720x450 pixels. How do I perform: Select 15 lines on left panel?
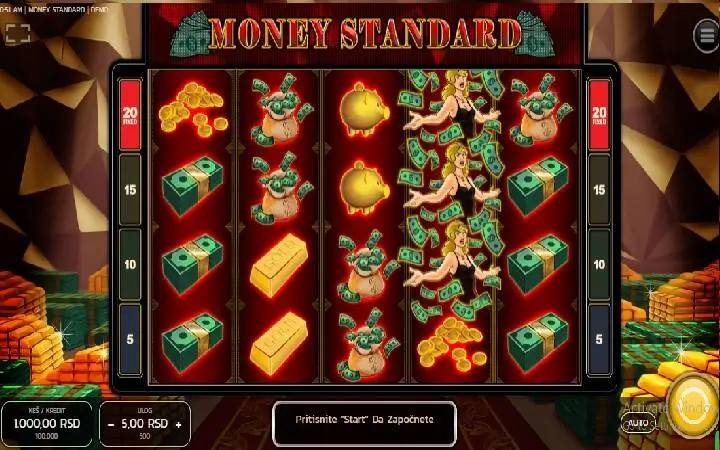pyautogui.click(x=130, y=190)
